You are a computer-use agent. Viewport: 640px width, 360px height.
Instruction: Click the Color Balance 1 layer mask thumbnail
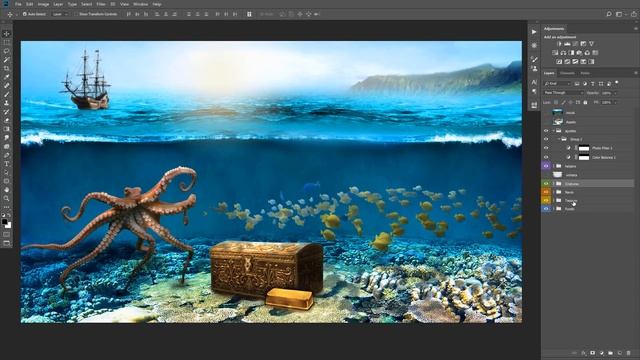tap(584, 157)
